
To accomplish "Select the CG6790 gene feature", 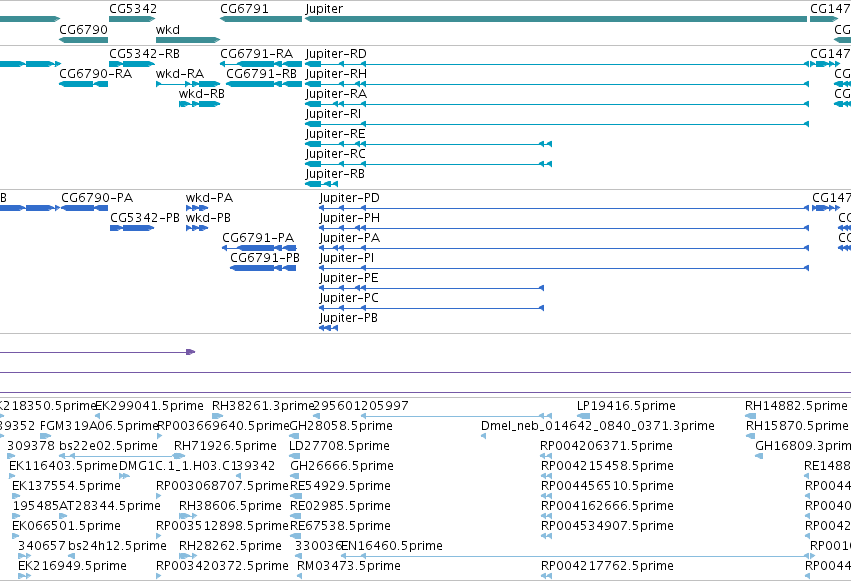I will click(84, 40).
